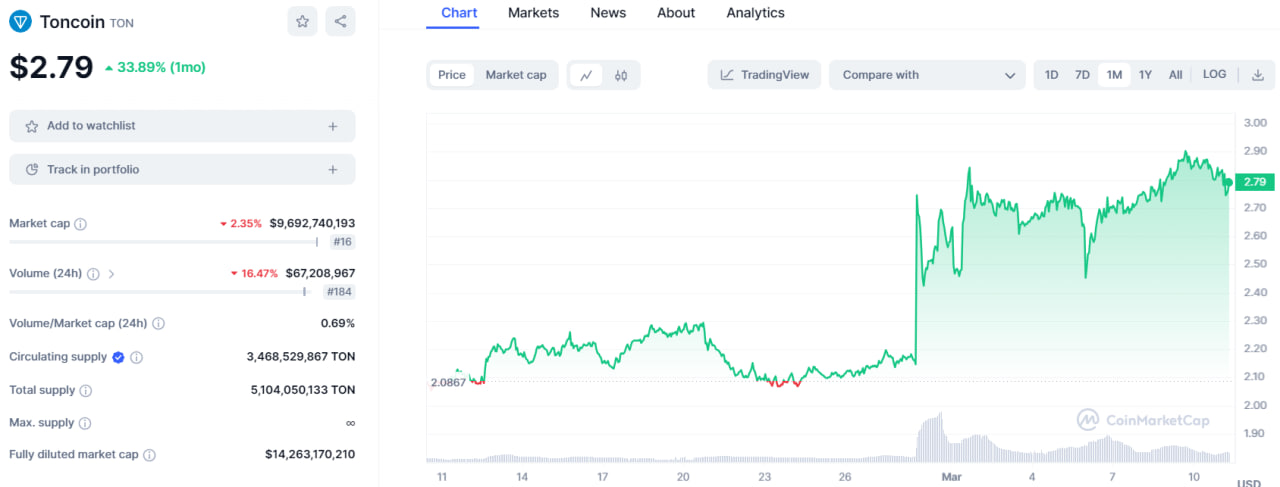Open the News tab
Screen dimensions: 1280x487
pos(608,13)
